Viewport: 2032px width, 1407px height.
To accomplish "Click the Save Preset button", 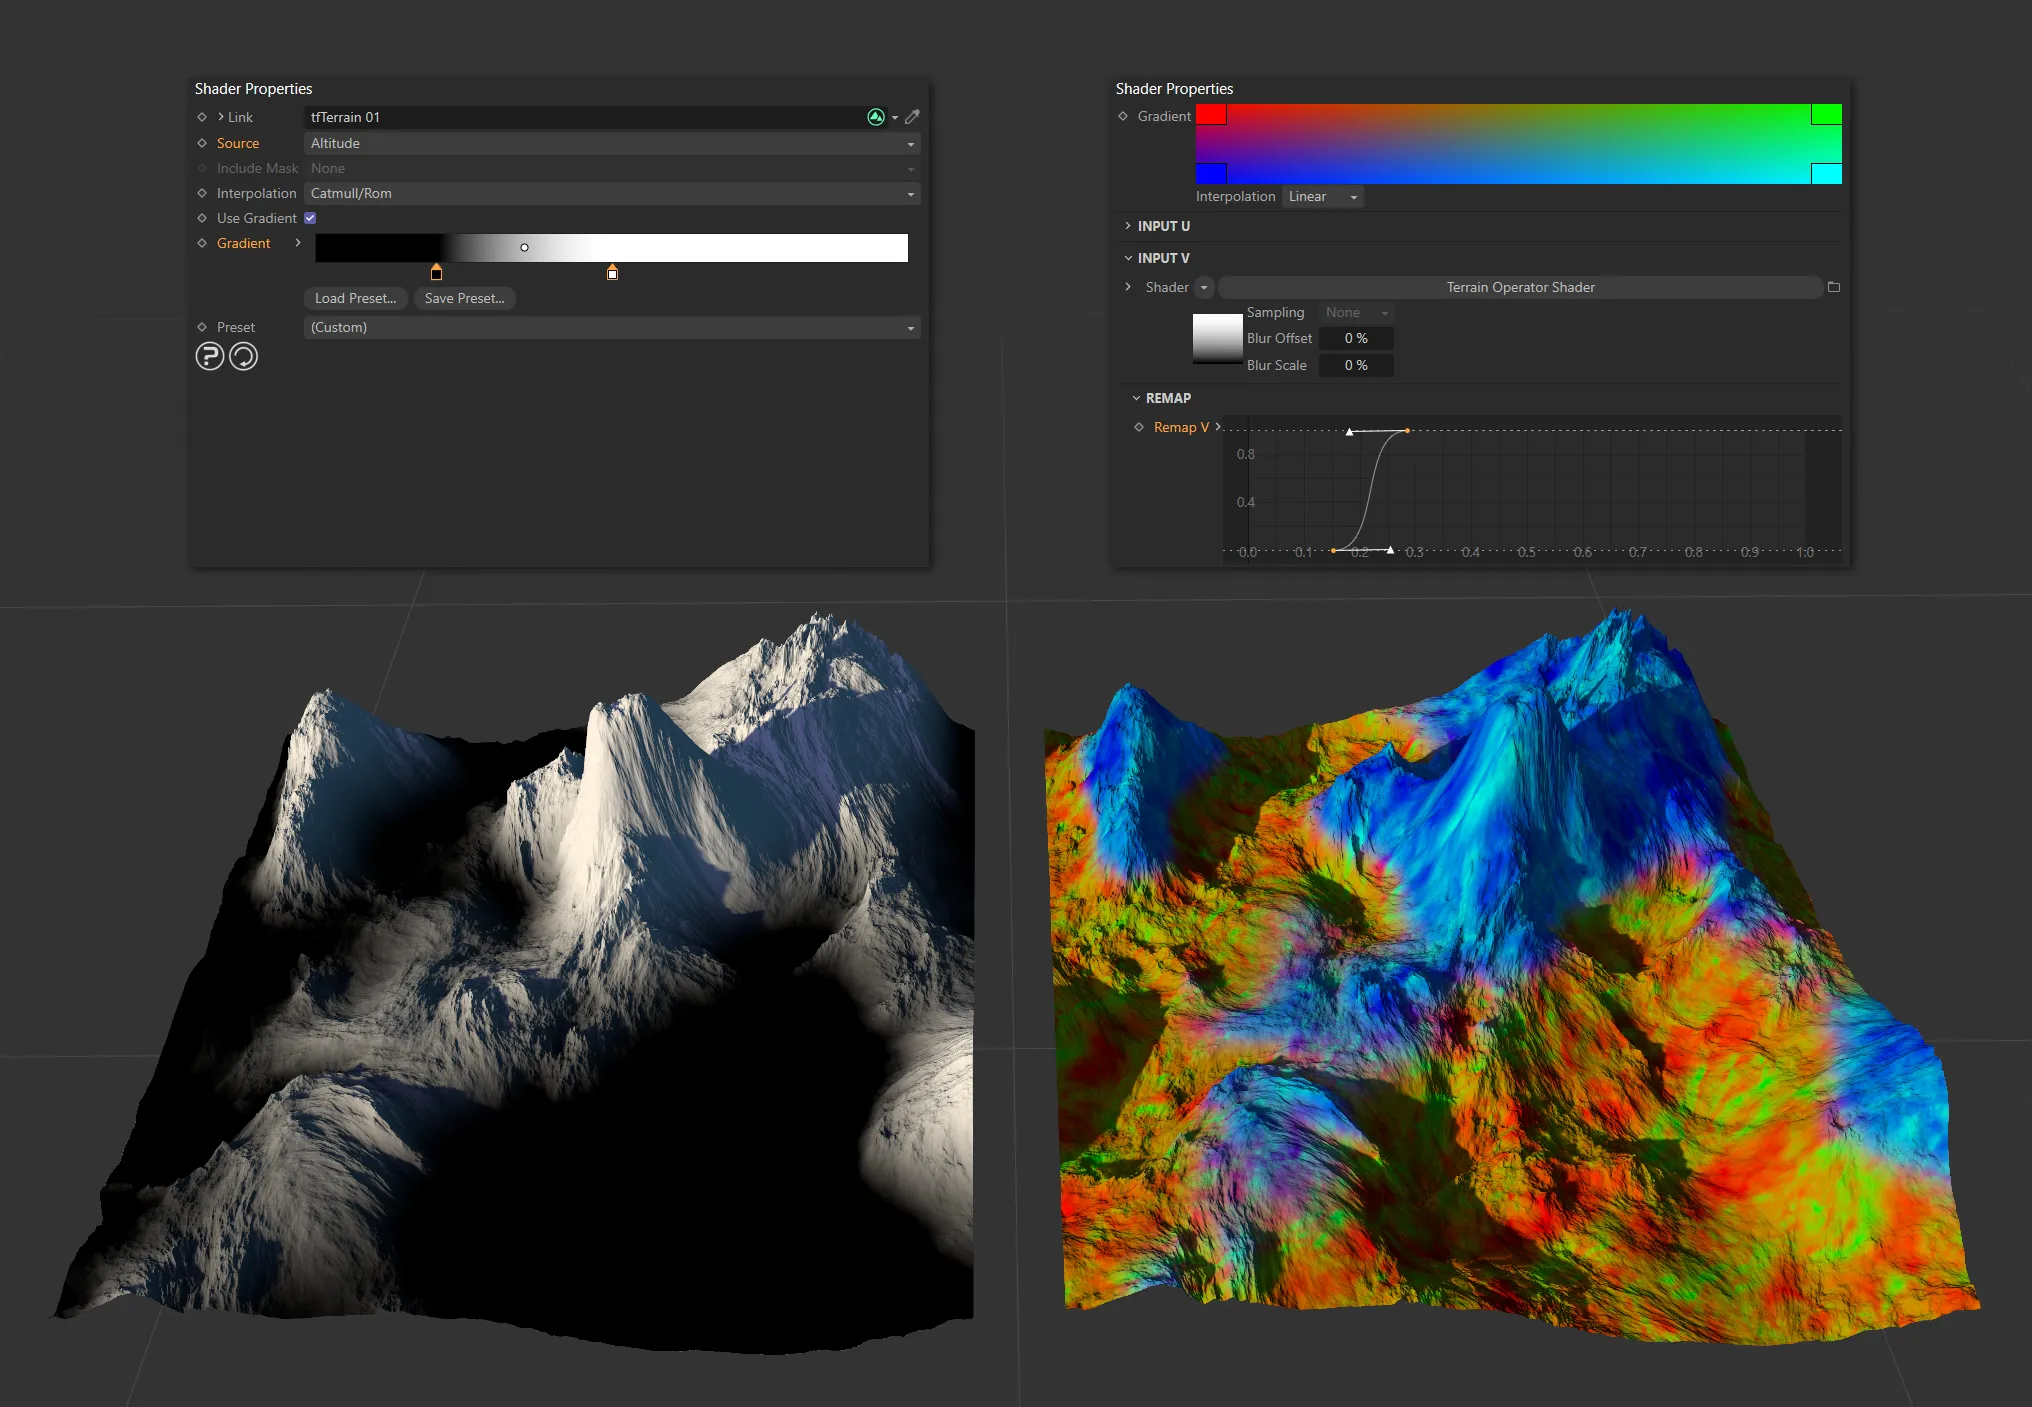I will (x=464, y=298).
